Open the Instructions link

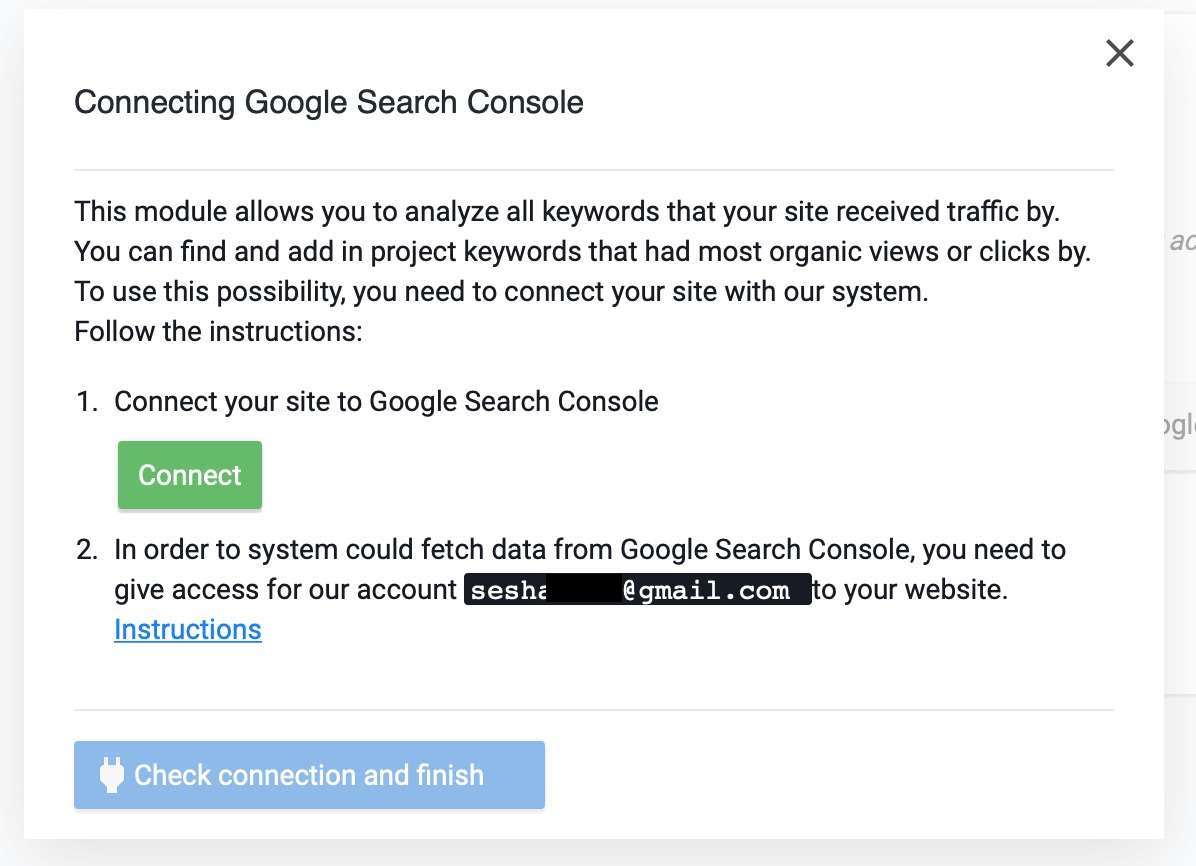(188, 629)
